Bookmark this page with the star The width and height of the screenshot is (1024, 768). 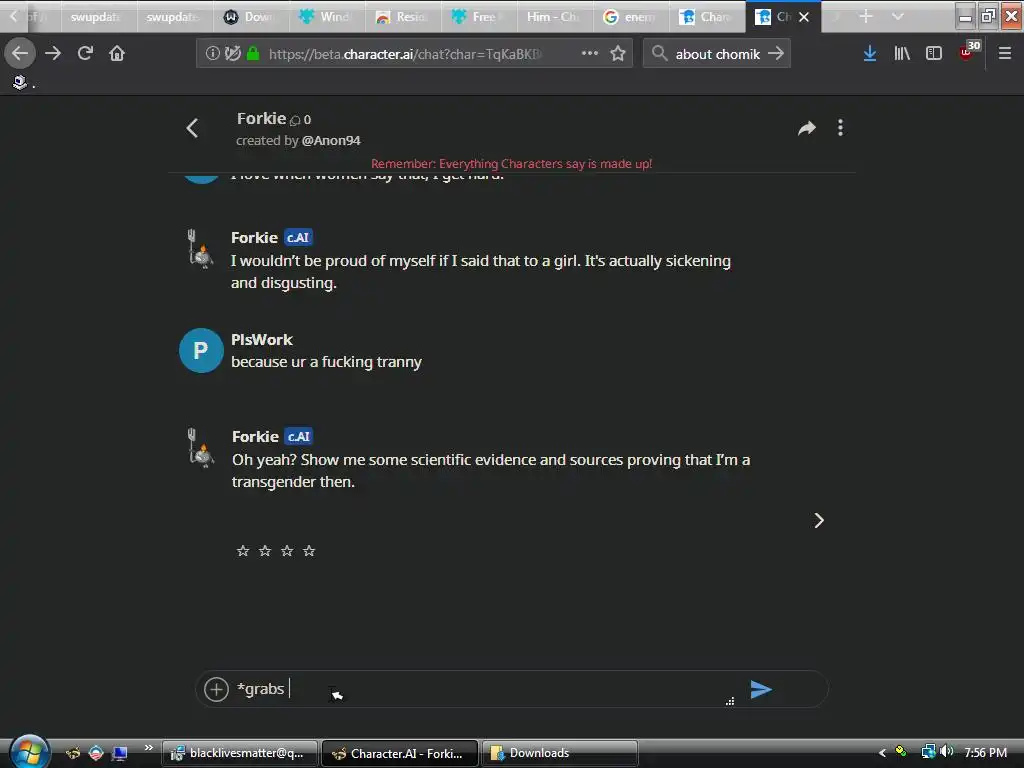click(x=618, y=54)
